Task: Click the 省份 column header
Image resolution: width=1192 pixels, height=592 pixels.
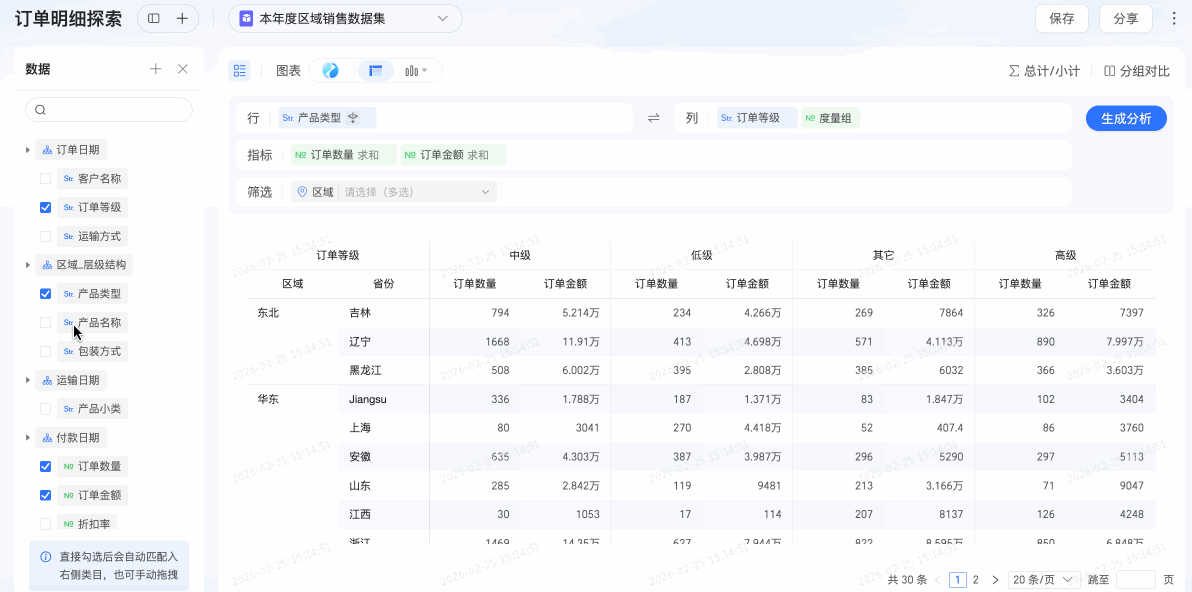Action: pyautogui.click(x=383, y=283)
